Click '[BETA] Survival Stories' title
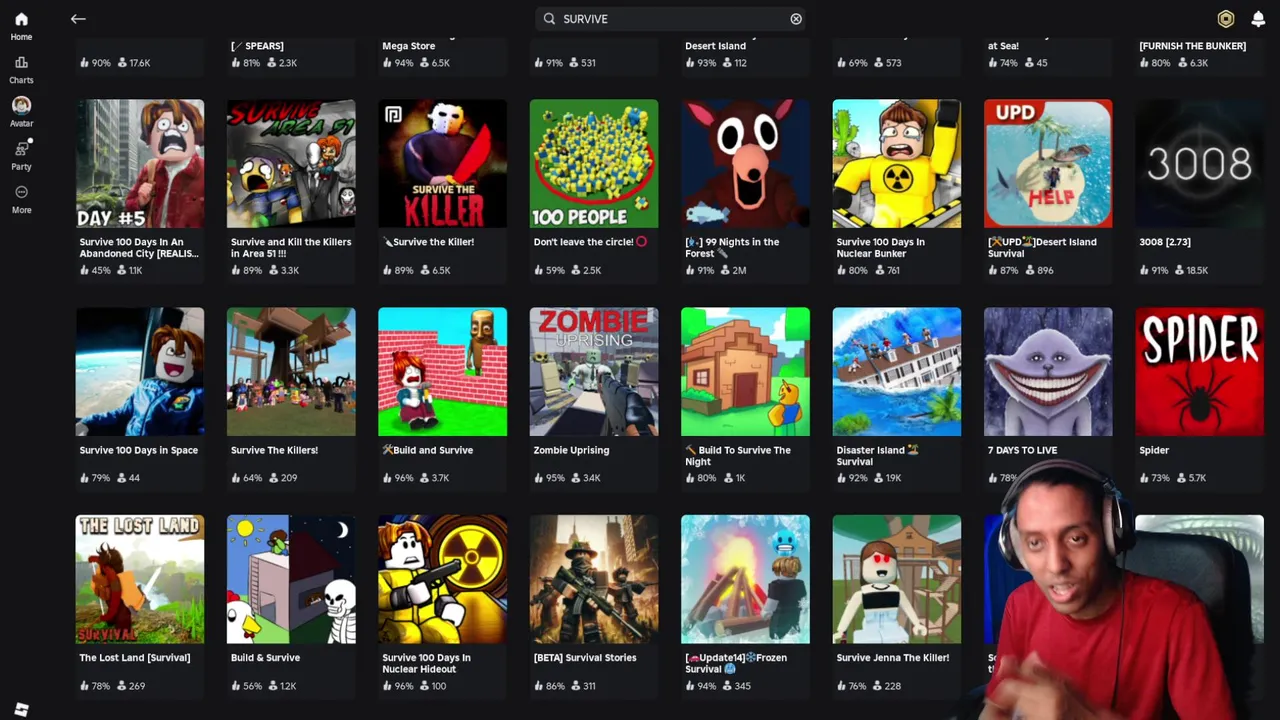The width and height of the screenshot is (1280, 720). pos(585,658)
